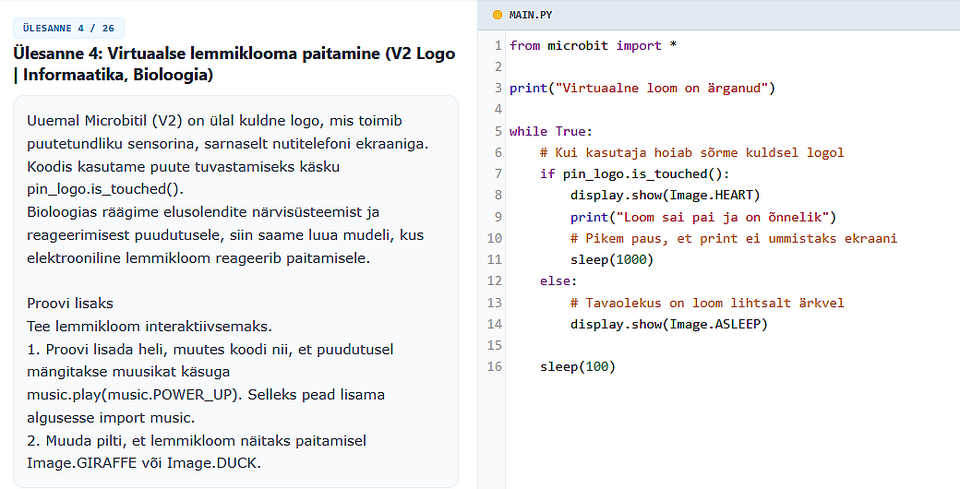
Task: Click the 'if pin_logo.is_touched():' line
Action: tap(635, 174)
